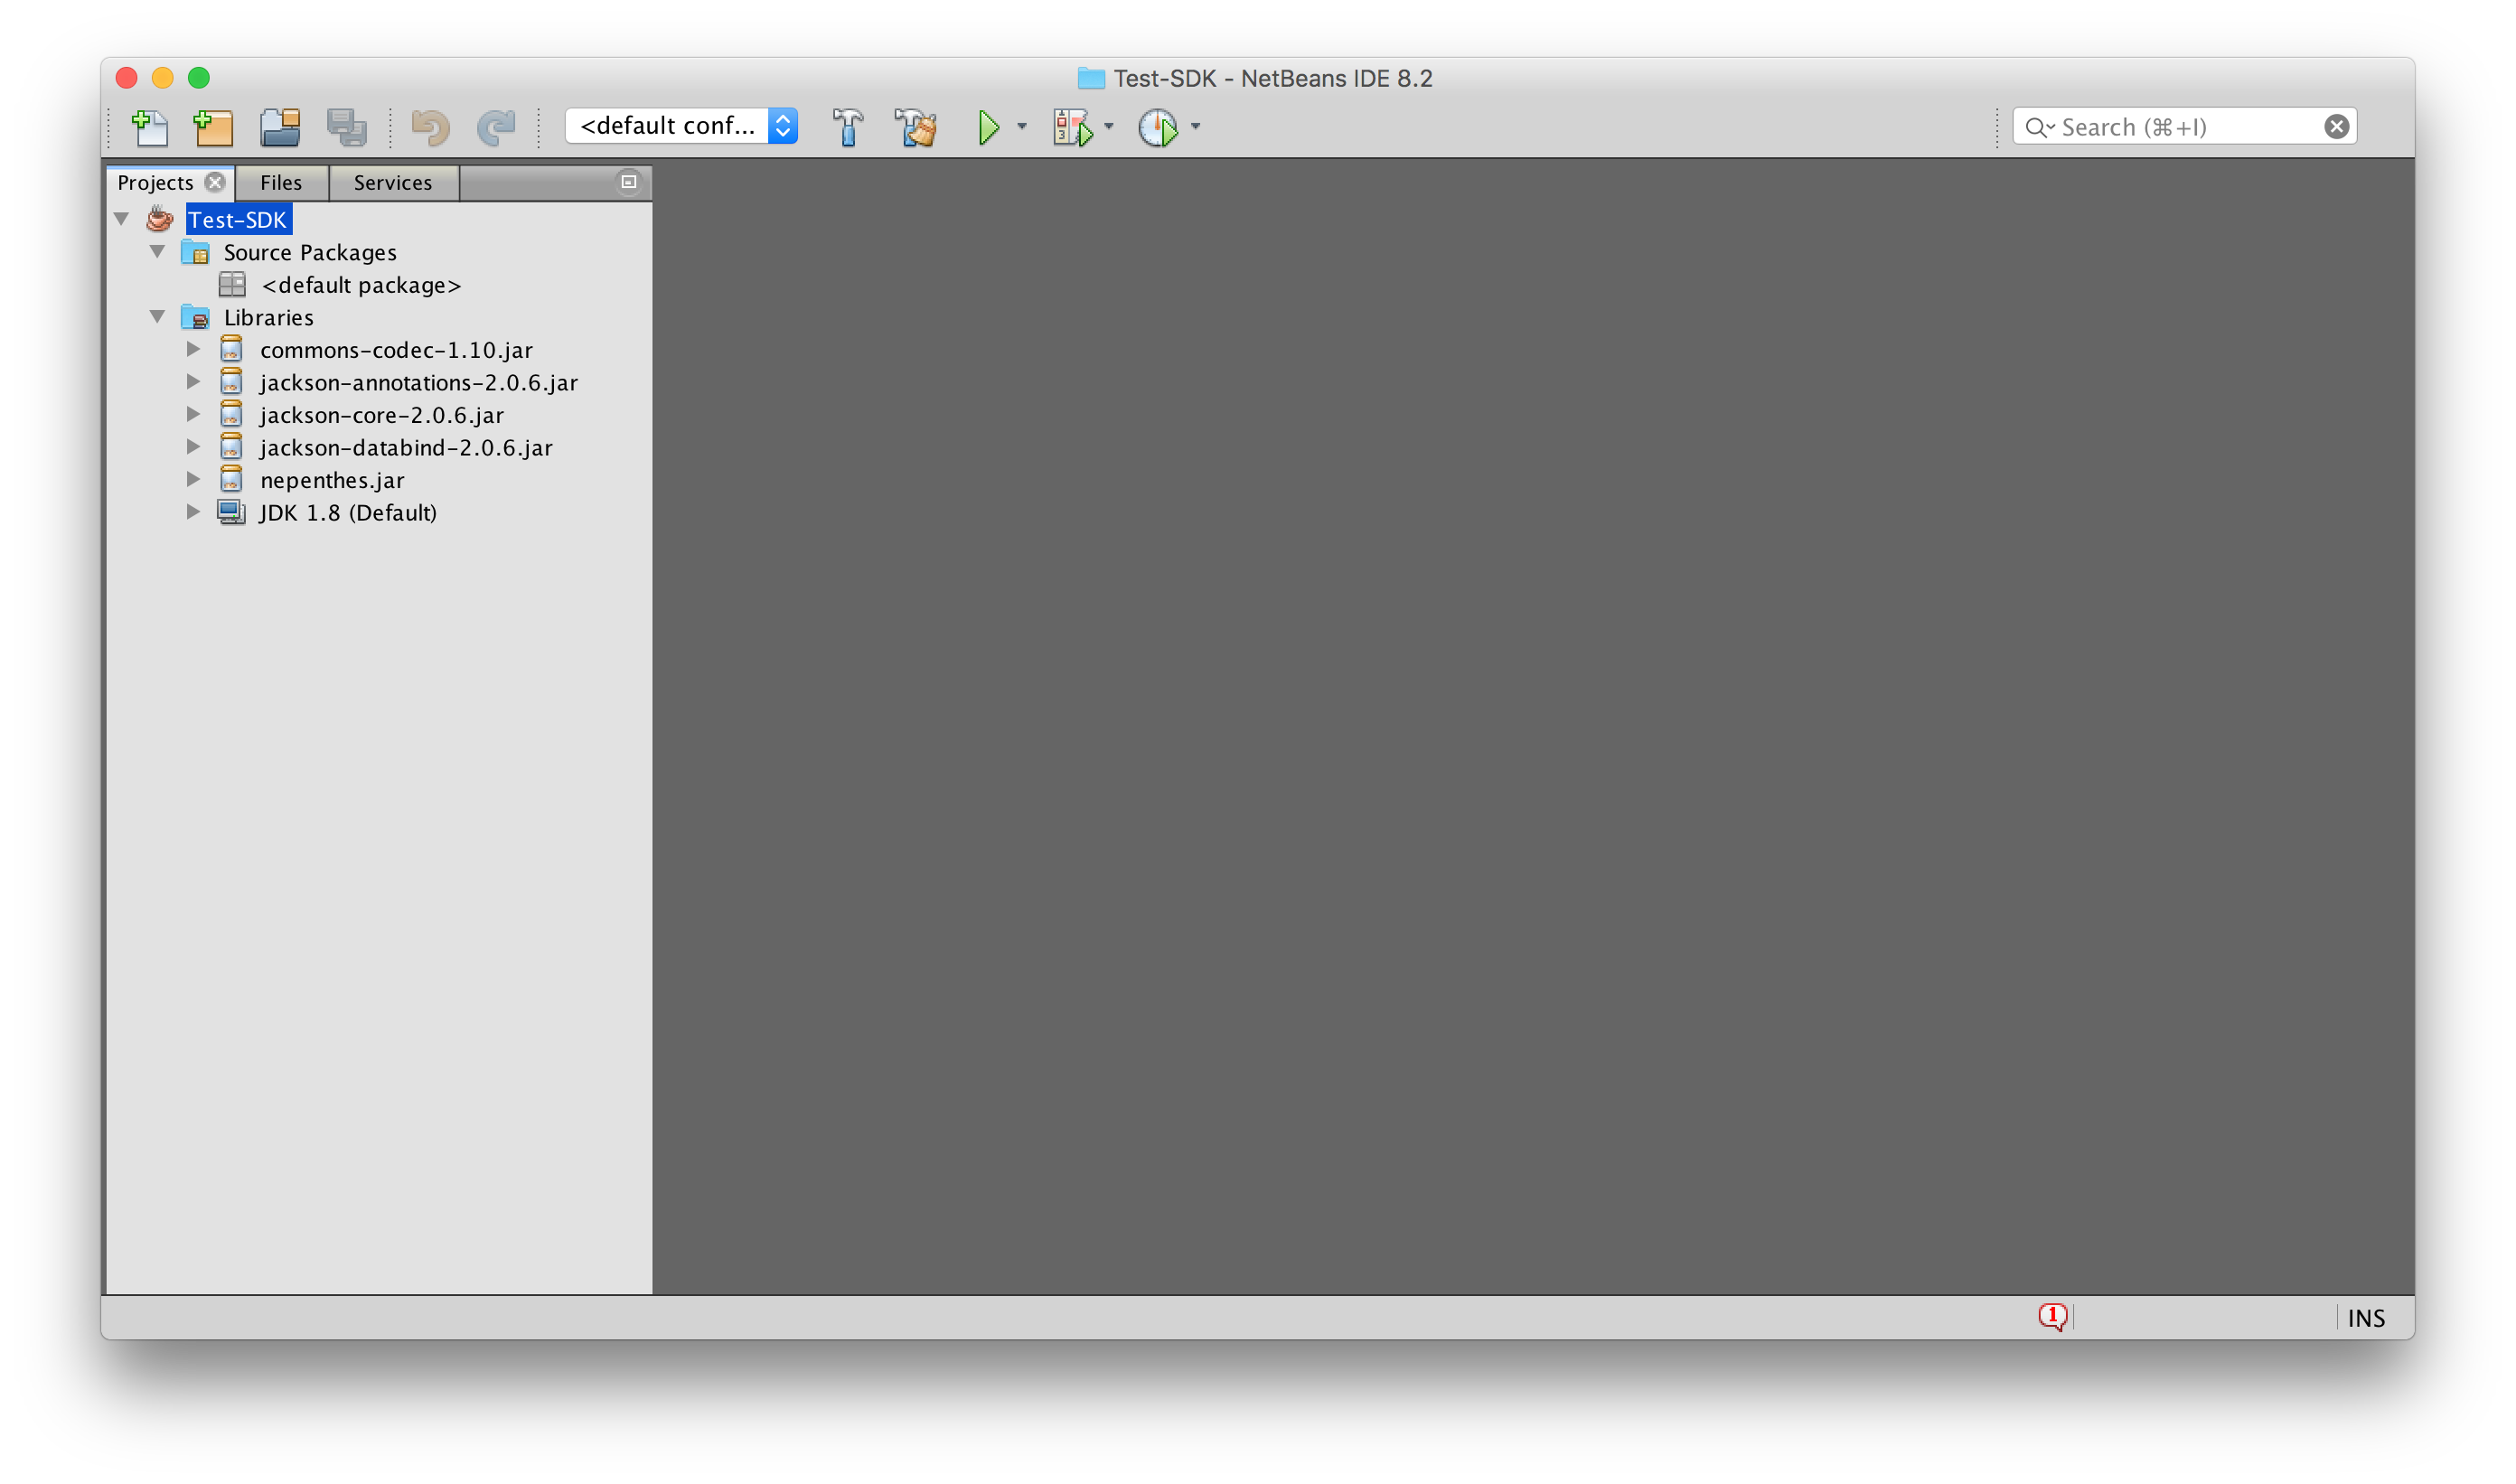Click in the Search input field
Screen dimensions: 2516x1484
tap(2184, 127)
